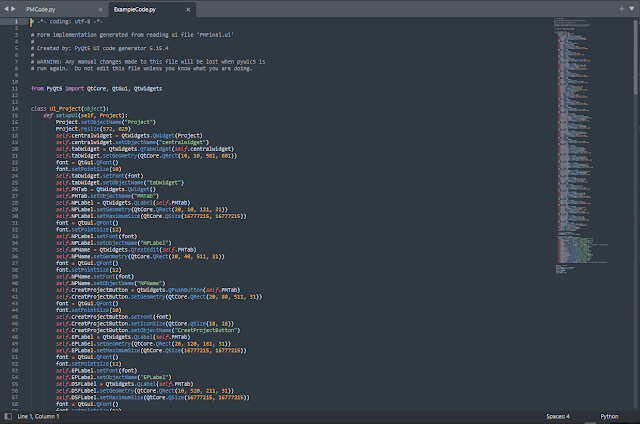Click the CreatProjectButton = QPushButton line
This screenshot has width=640, height=424.
[148, 290]
